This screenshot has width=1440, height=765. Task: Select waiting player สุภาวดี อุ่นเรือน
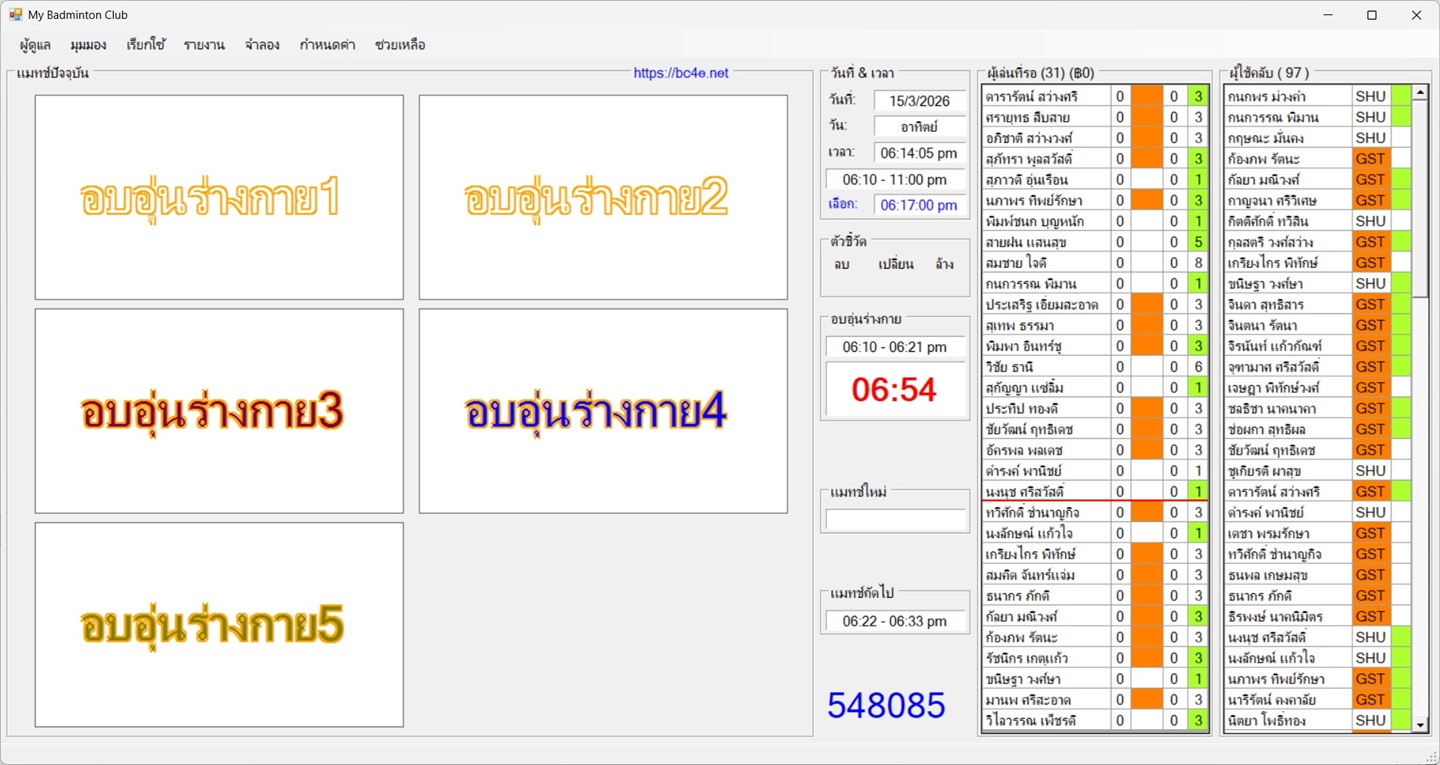[1046, 180]
